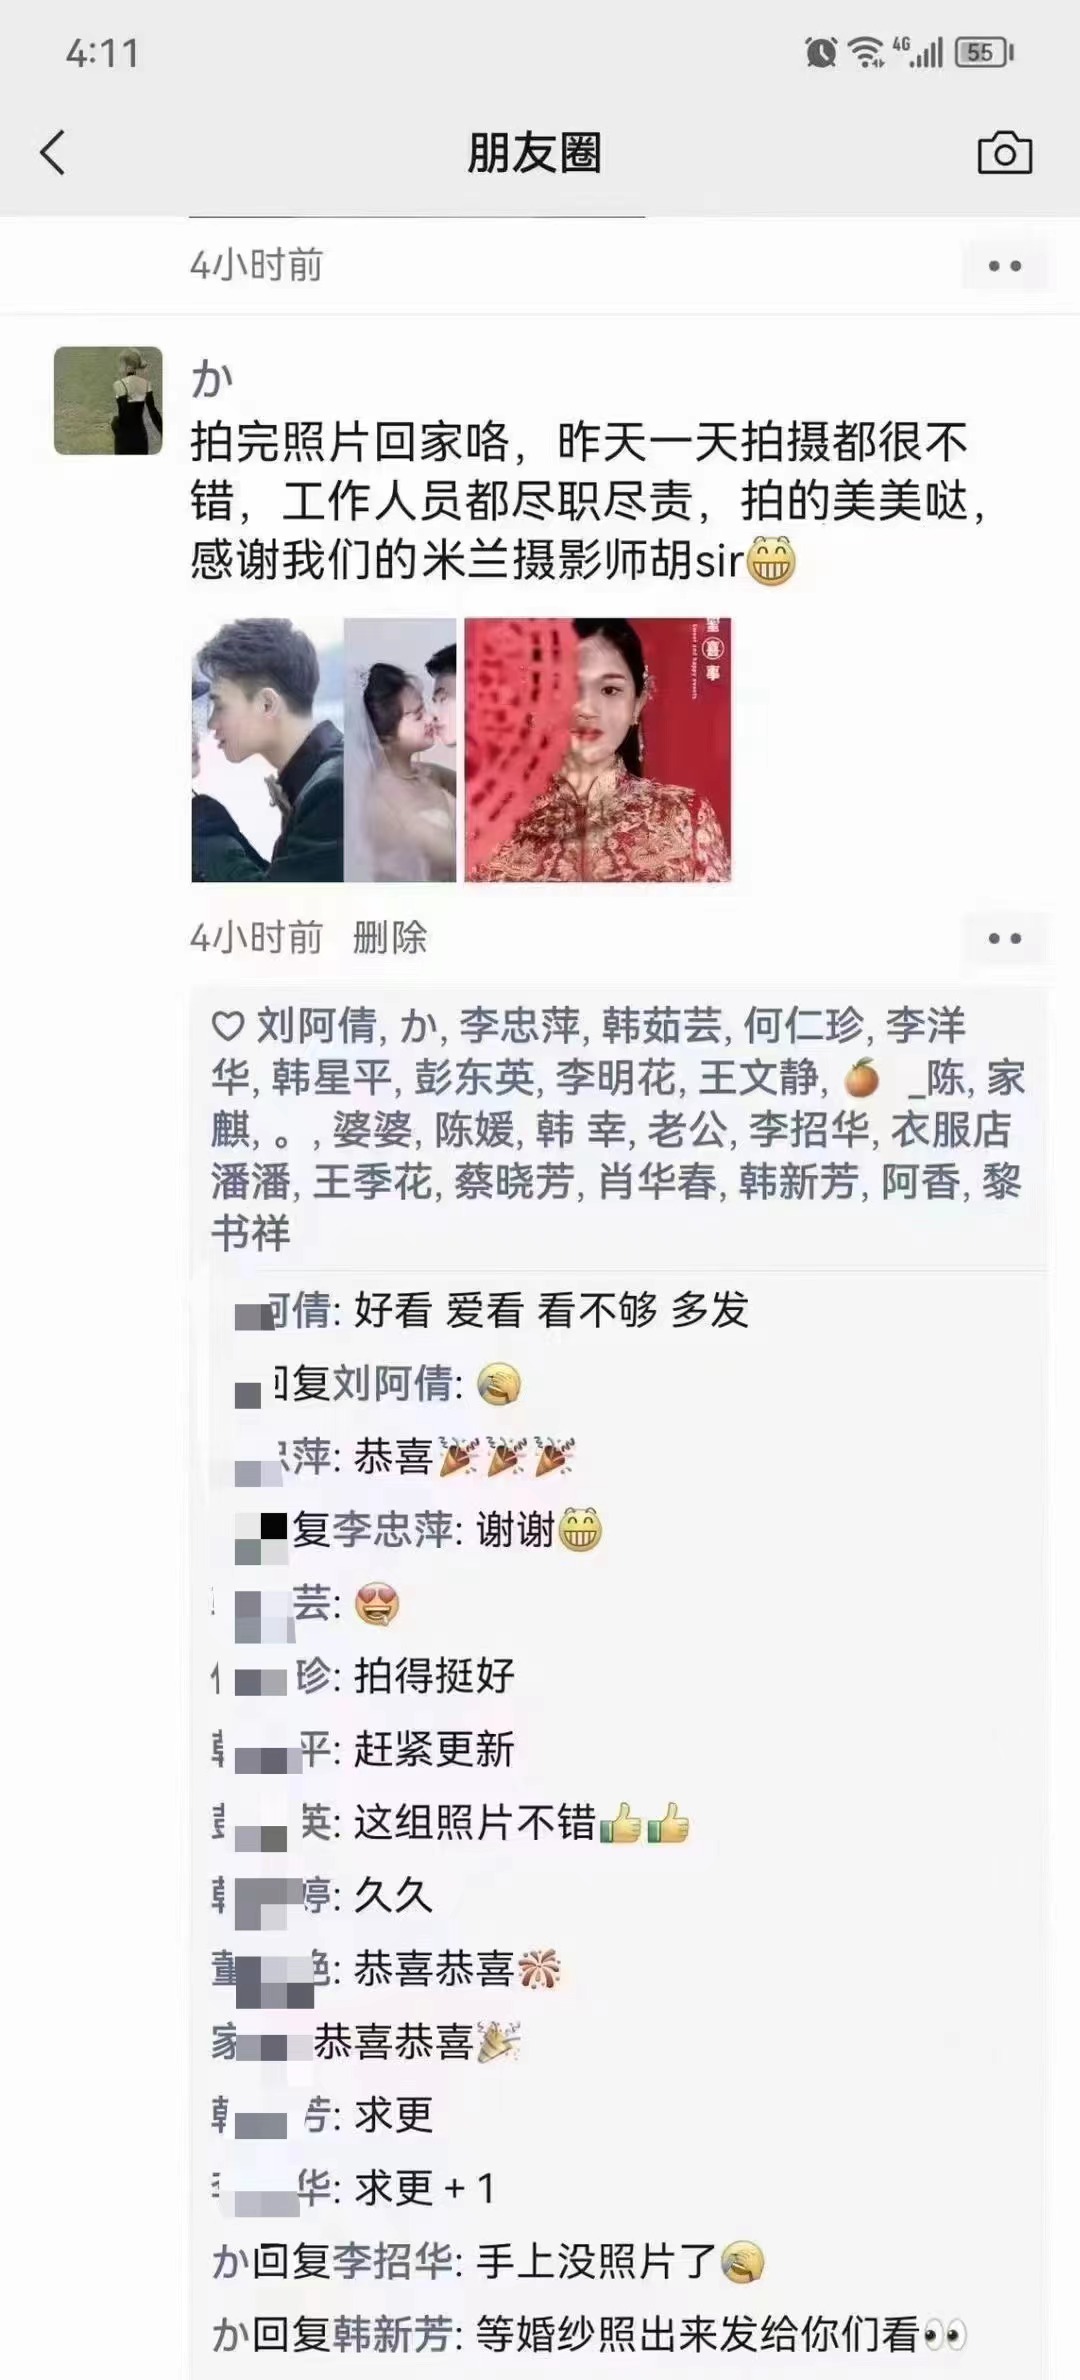The image size is (1080, 2380).
Task: Open the two-dot menu beside the top timestamp
Action: (x=1004, y=266)
